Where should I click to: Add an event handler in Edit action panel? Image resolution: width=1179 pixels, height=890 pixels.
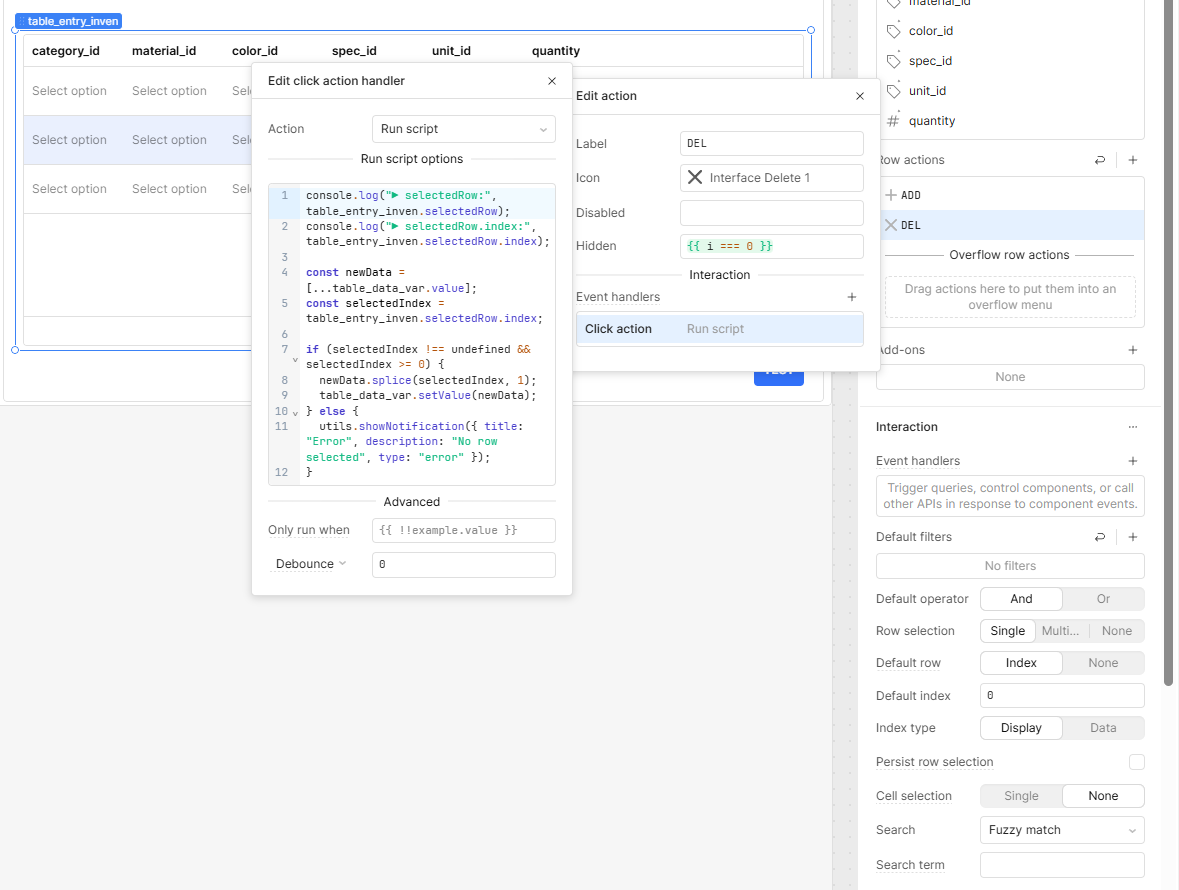point(852,297)
